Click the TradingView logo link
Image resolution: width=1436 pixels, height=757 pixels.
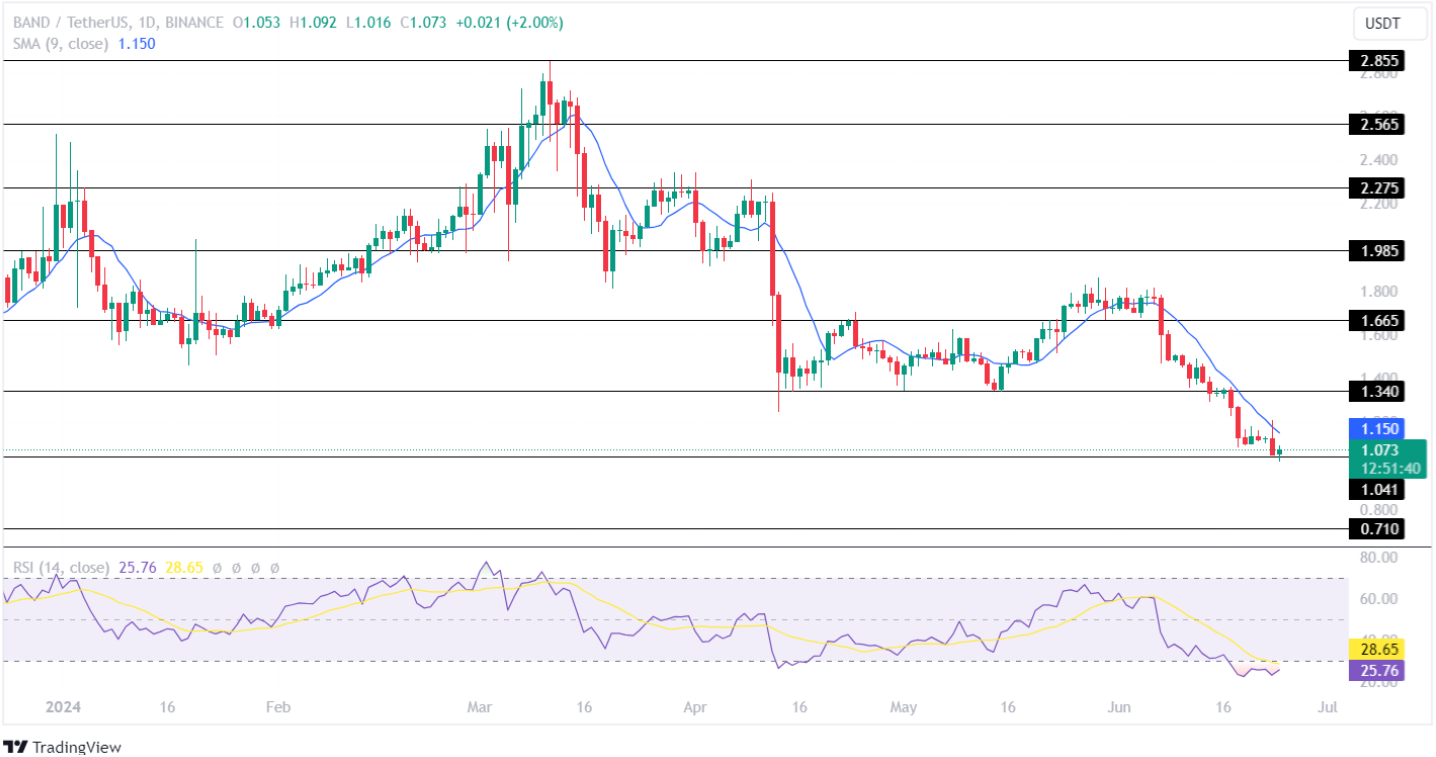point(62,746)
